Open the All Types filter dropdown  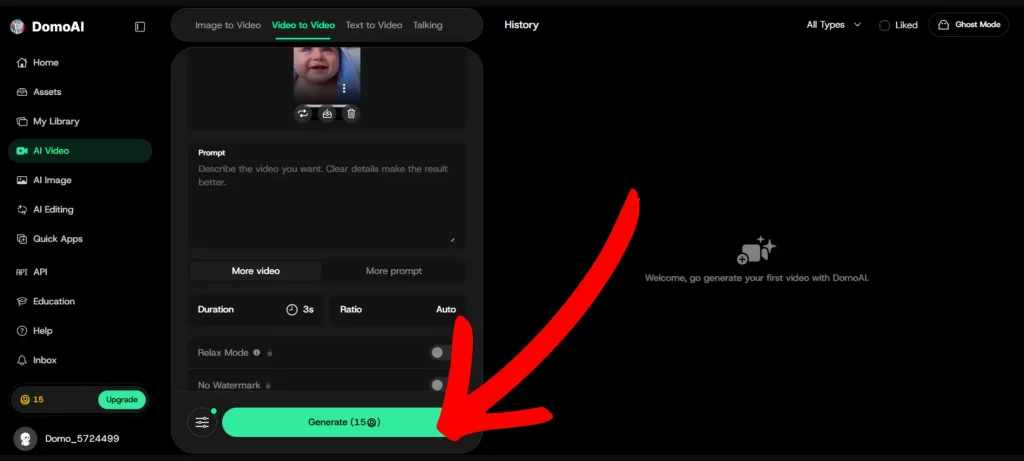tap(834, 25)
